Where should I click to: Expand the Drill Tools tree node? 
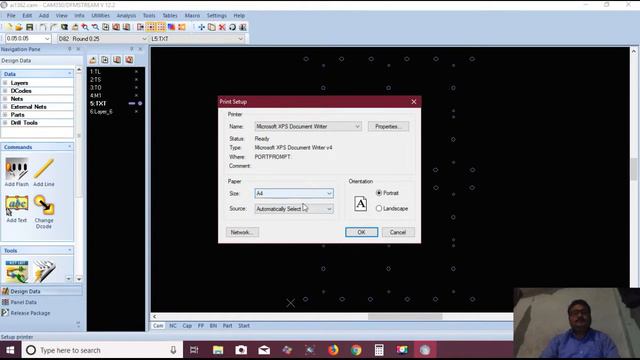(5, 122)
